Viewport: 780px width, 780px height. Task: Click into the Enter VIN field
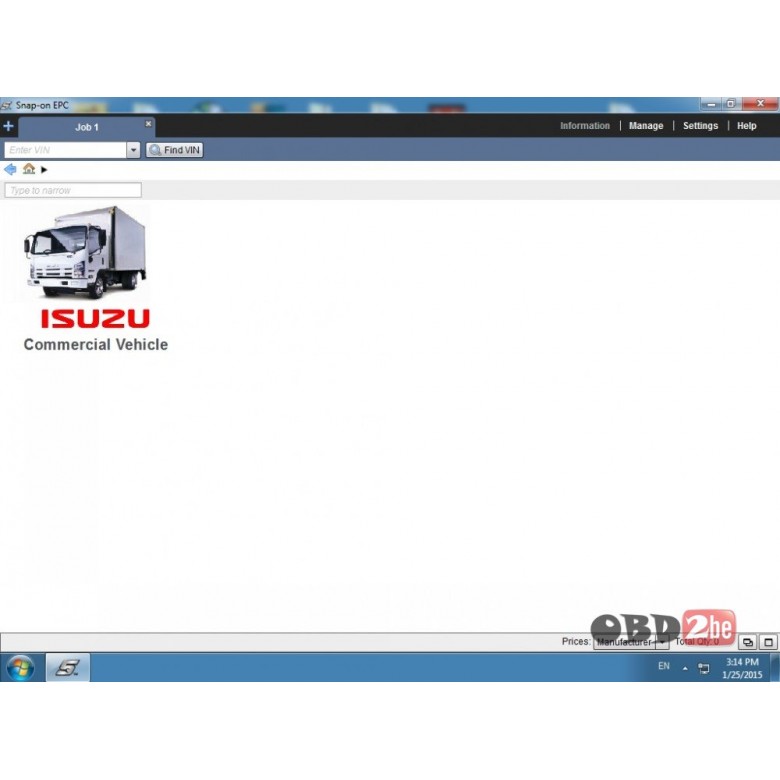[x=65, y=150]
